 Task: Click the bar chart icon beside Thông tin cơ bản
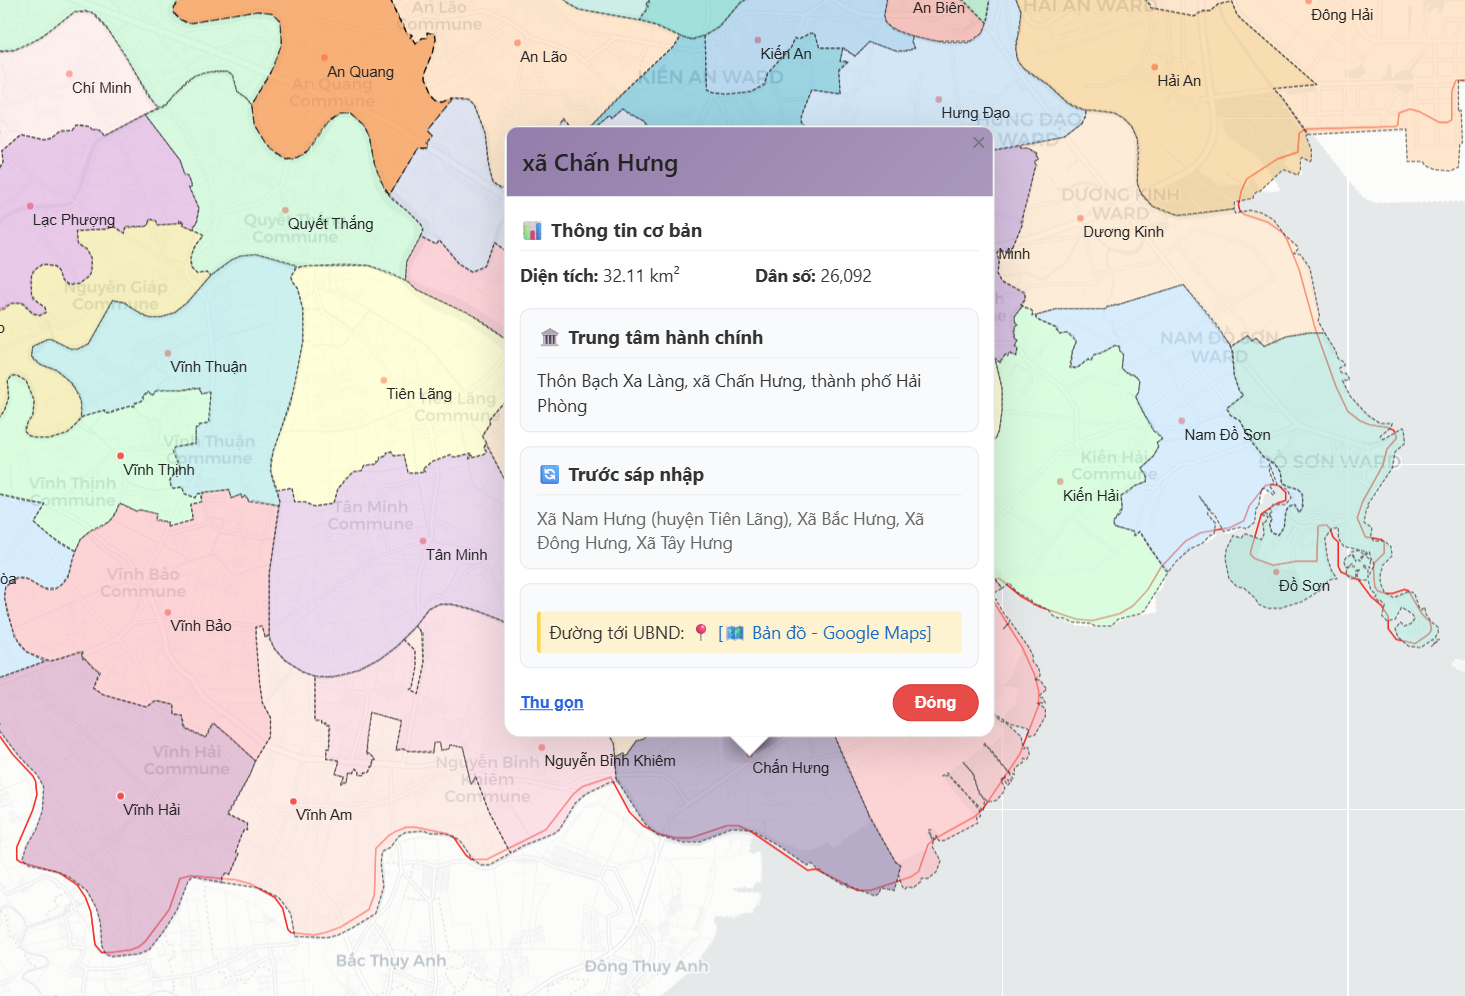tap(532, 231)
